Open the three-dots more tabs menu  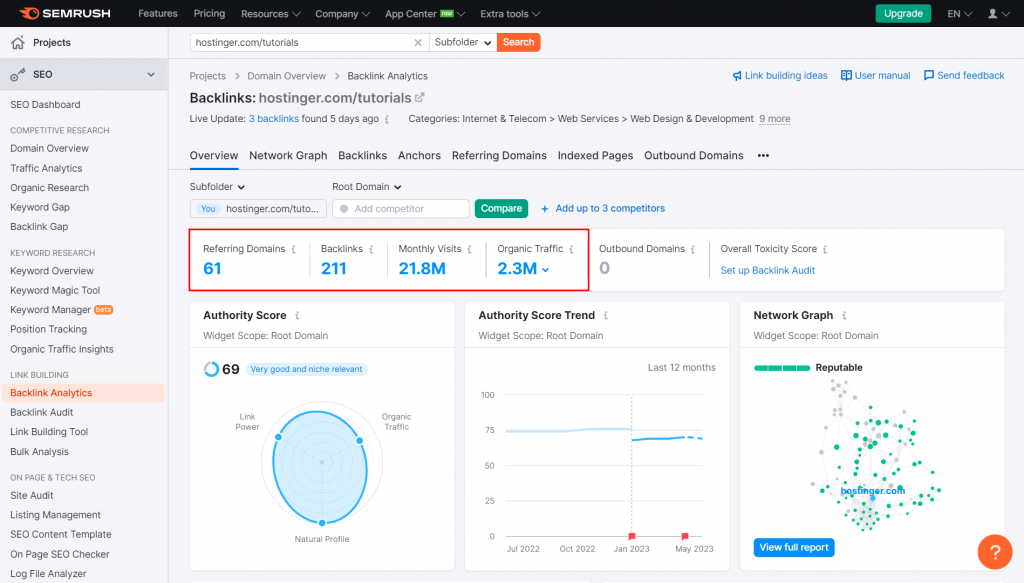[763, 156]
